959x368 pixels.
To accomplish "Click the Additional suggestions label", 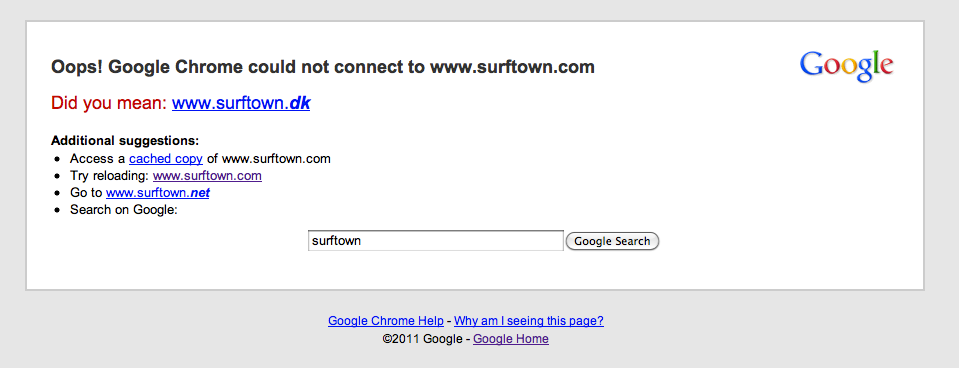I will coord(125,141).
